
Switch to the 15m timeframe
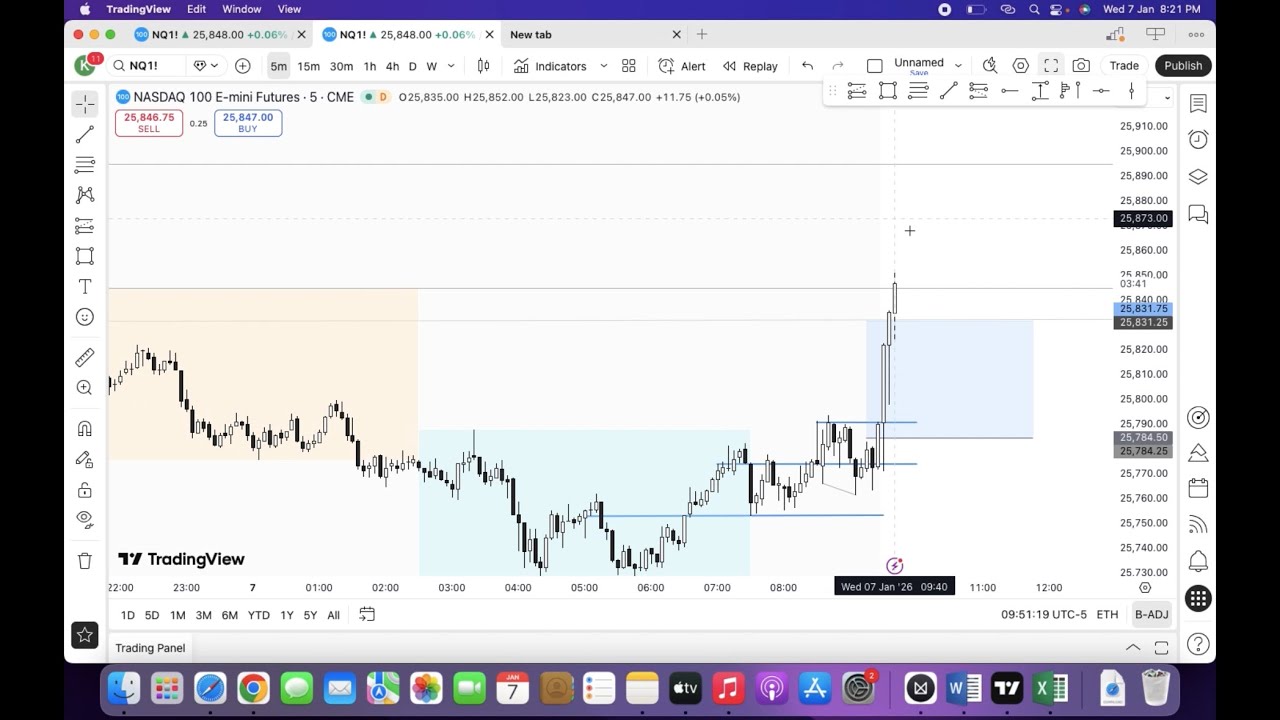point(308,66)
